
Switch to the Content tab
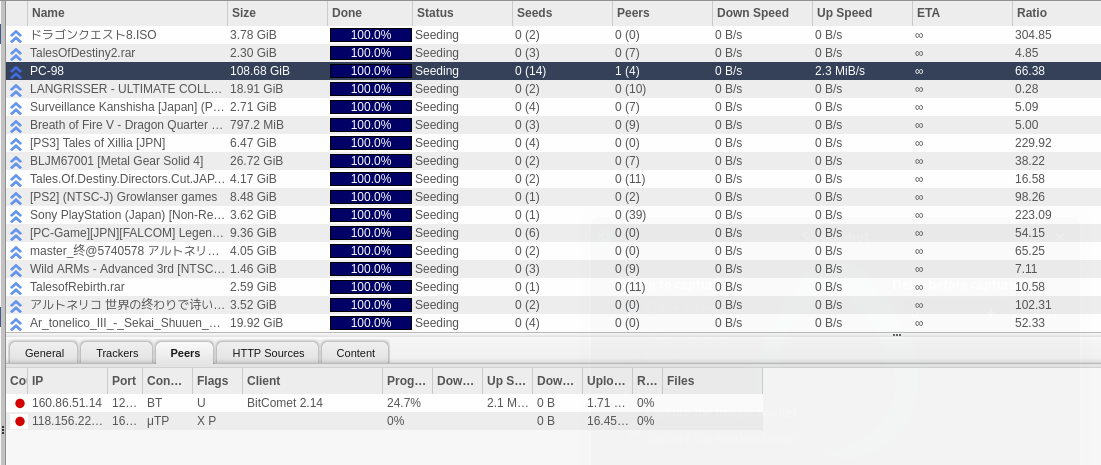click(355, 353)
